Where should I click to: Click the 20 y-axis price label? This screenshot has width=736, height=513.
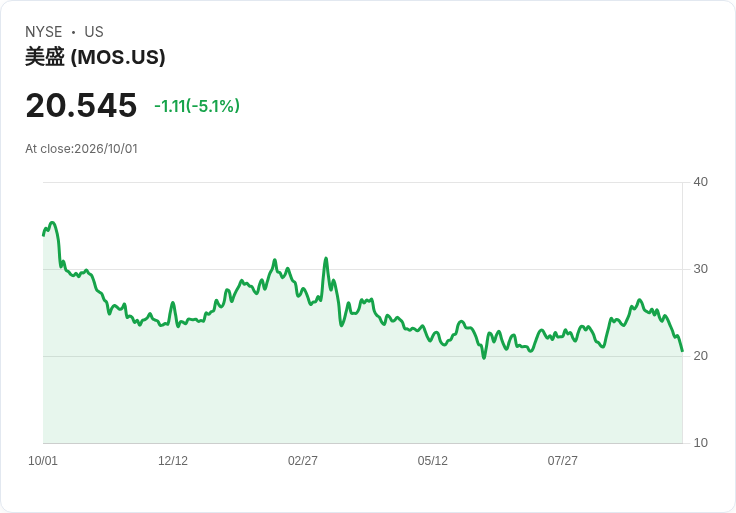(x=700, y=356)
